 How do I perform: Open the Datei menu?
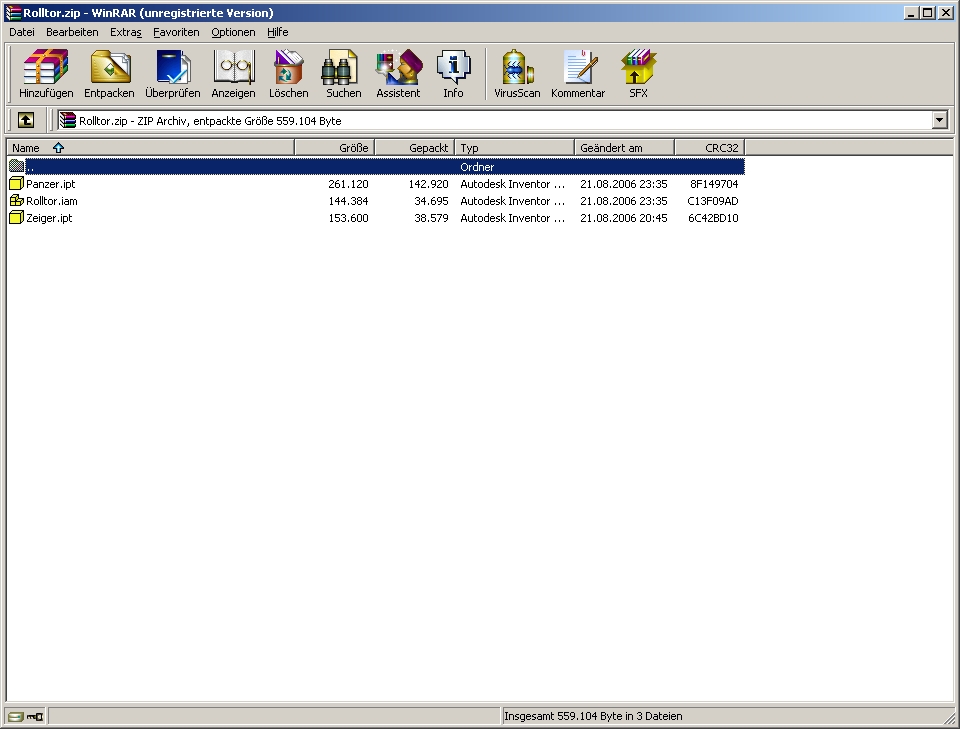22,32
